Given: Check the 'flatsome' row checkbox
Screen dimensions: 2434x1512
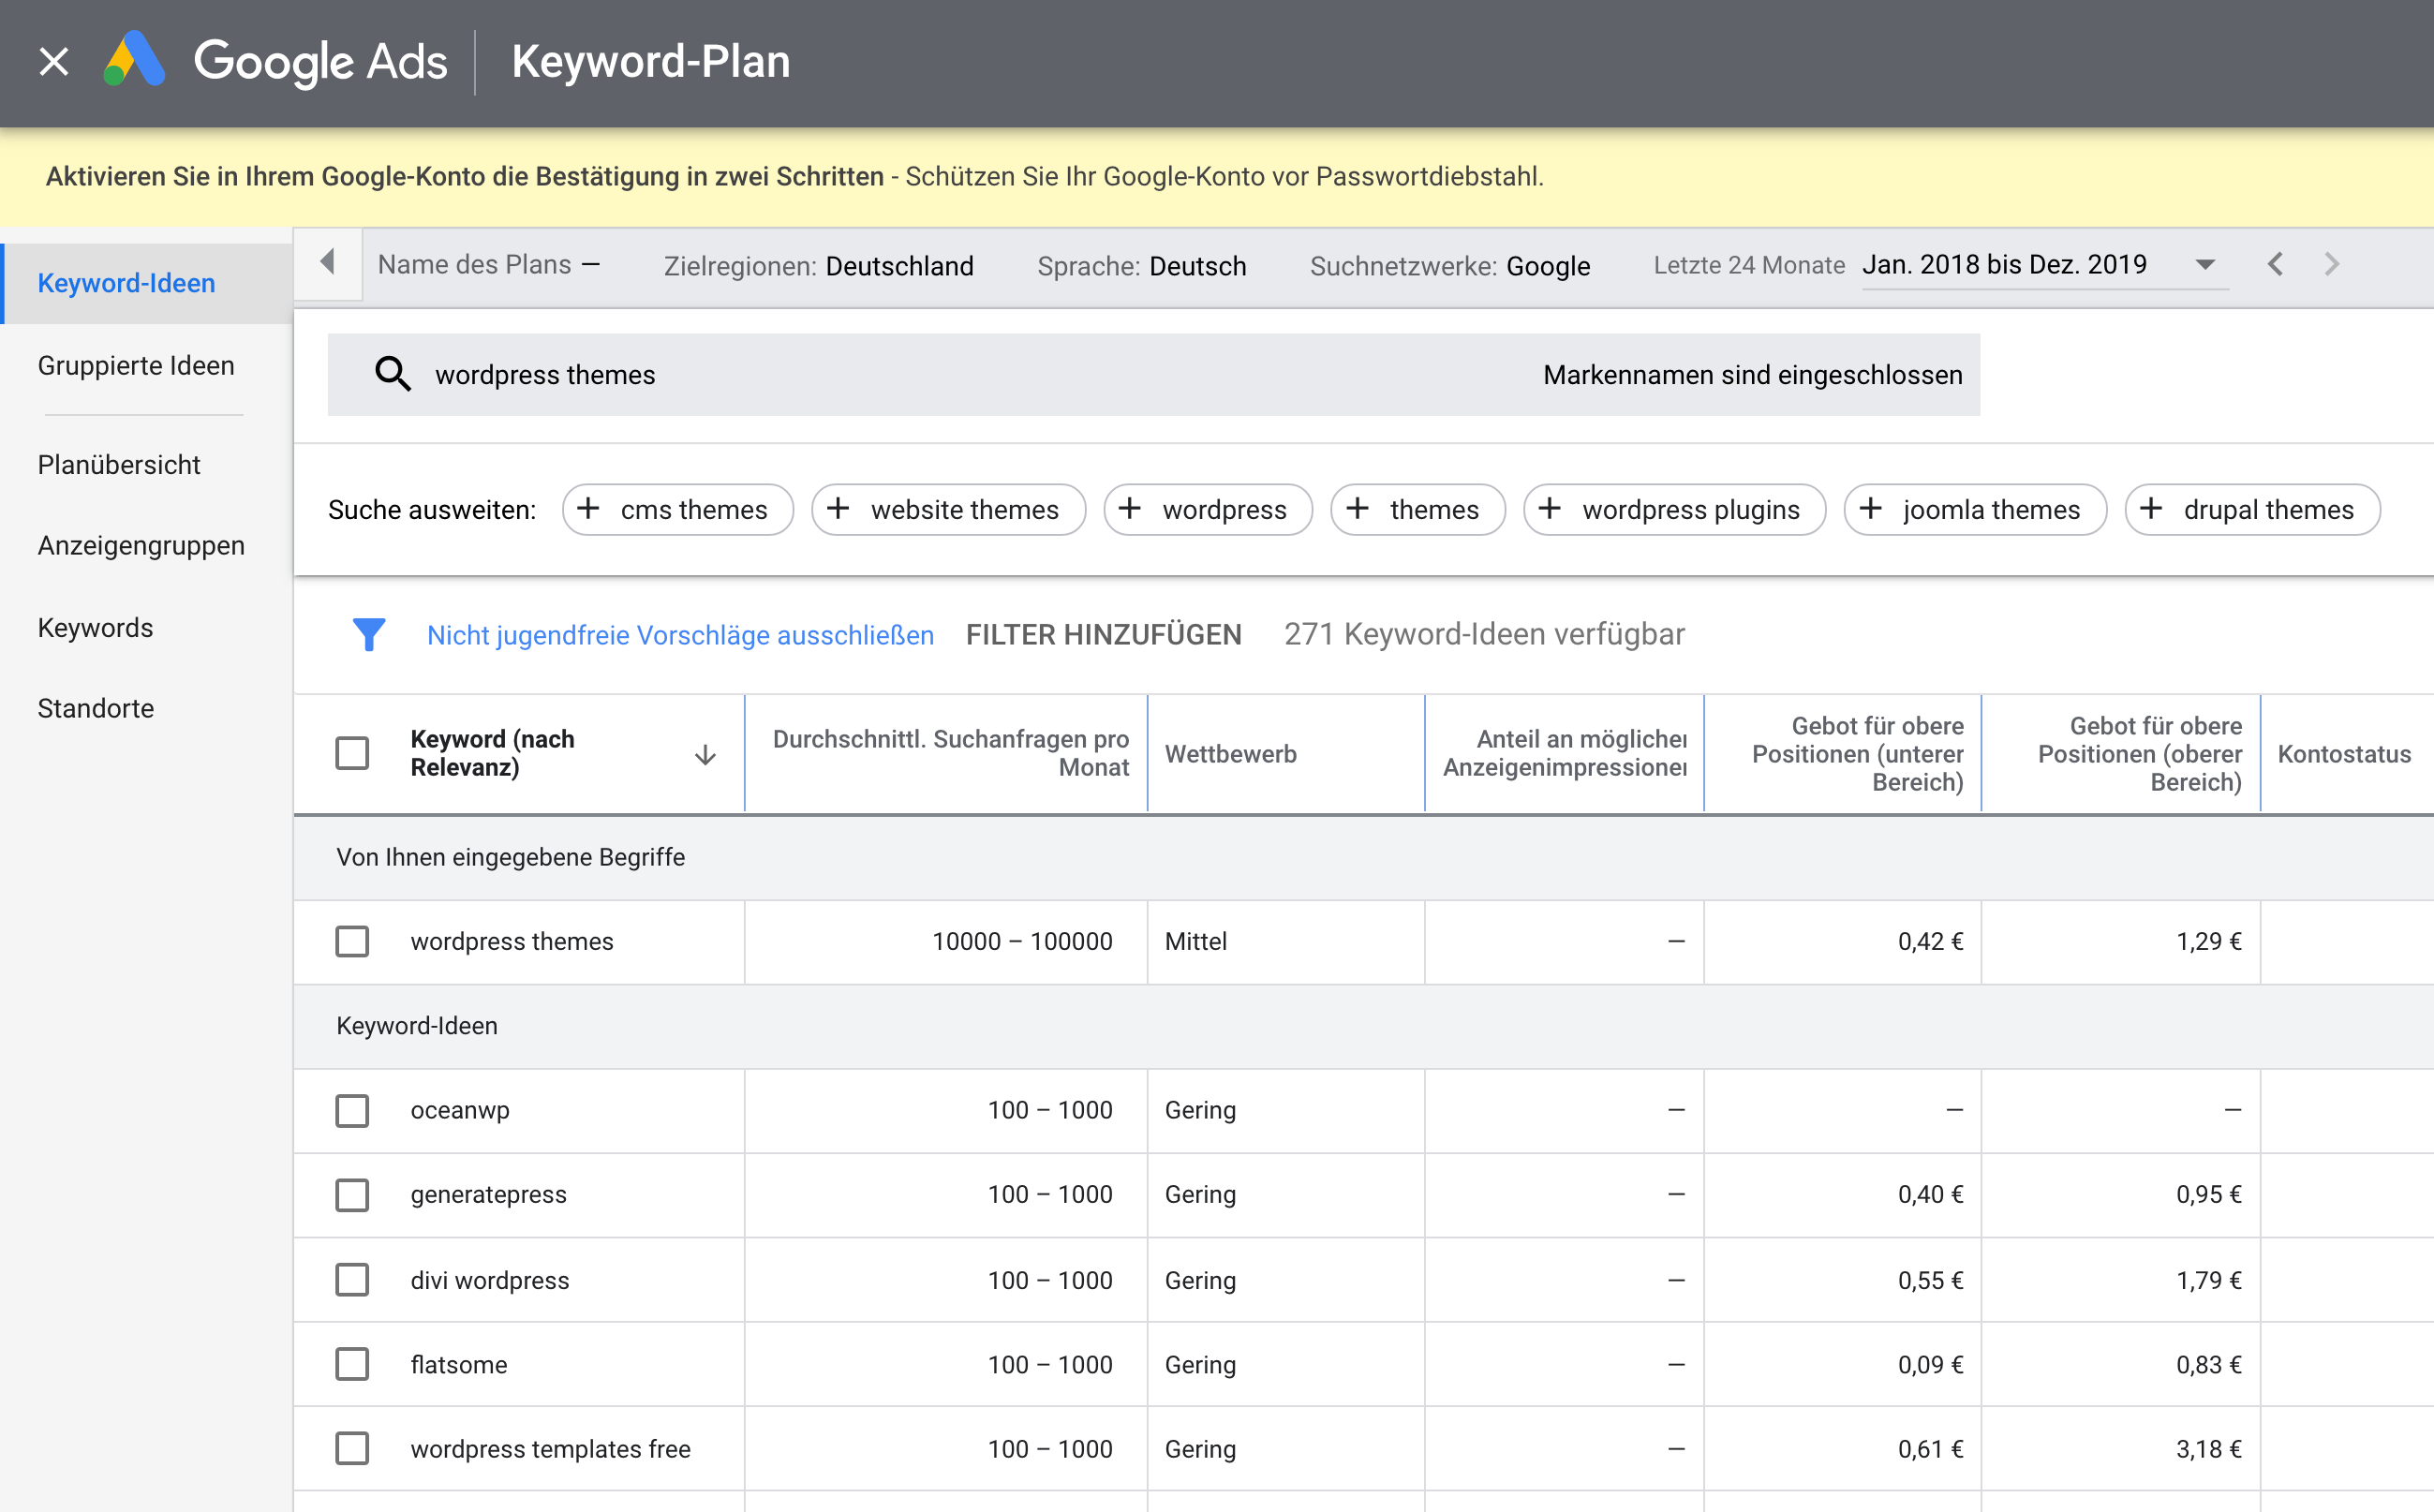Looking at the screenshot, I should 352,1364.
